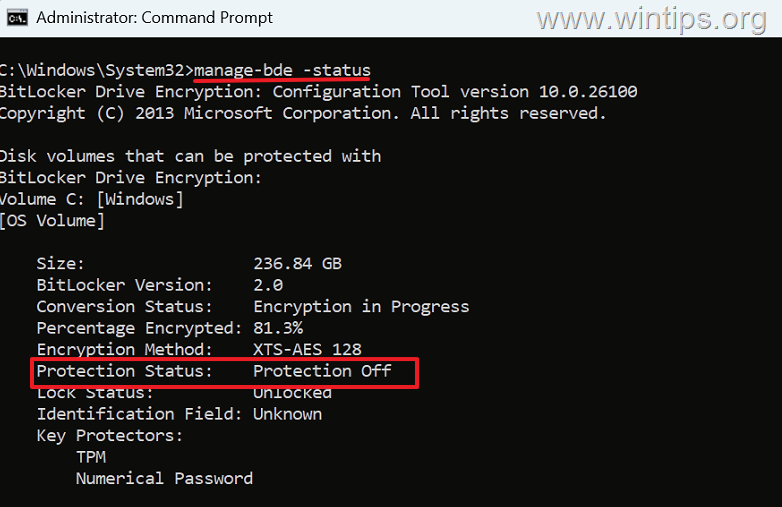Click the C:\Windows\System32 prompt path

click(92, 70)
